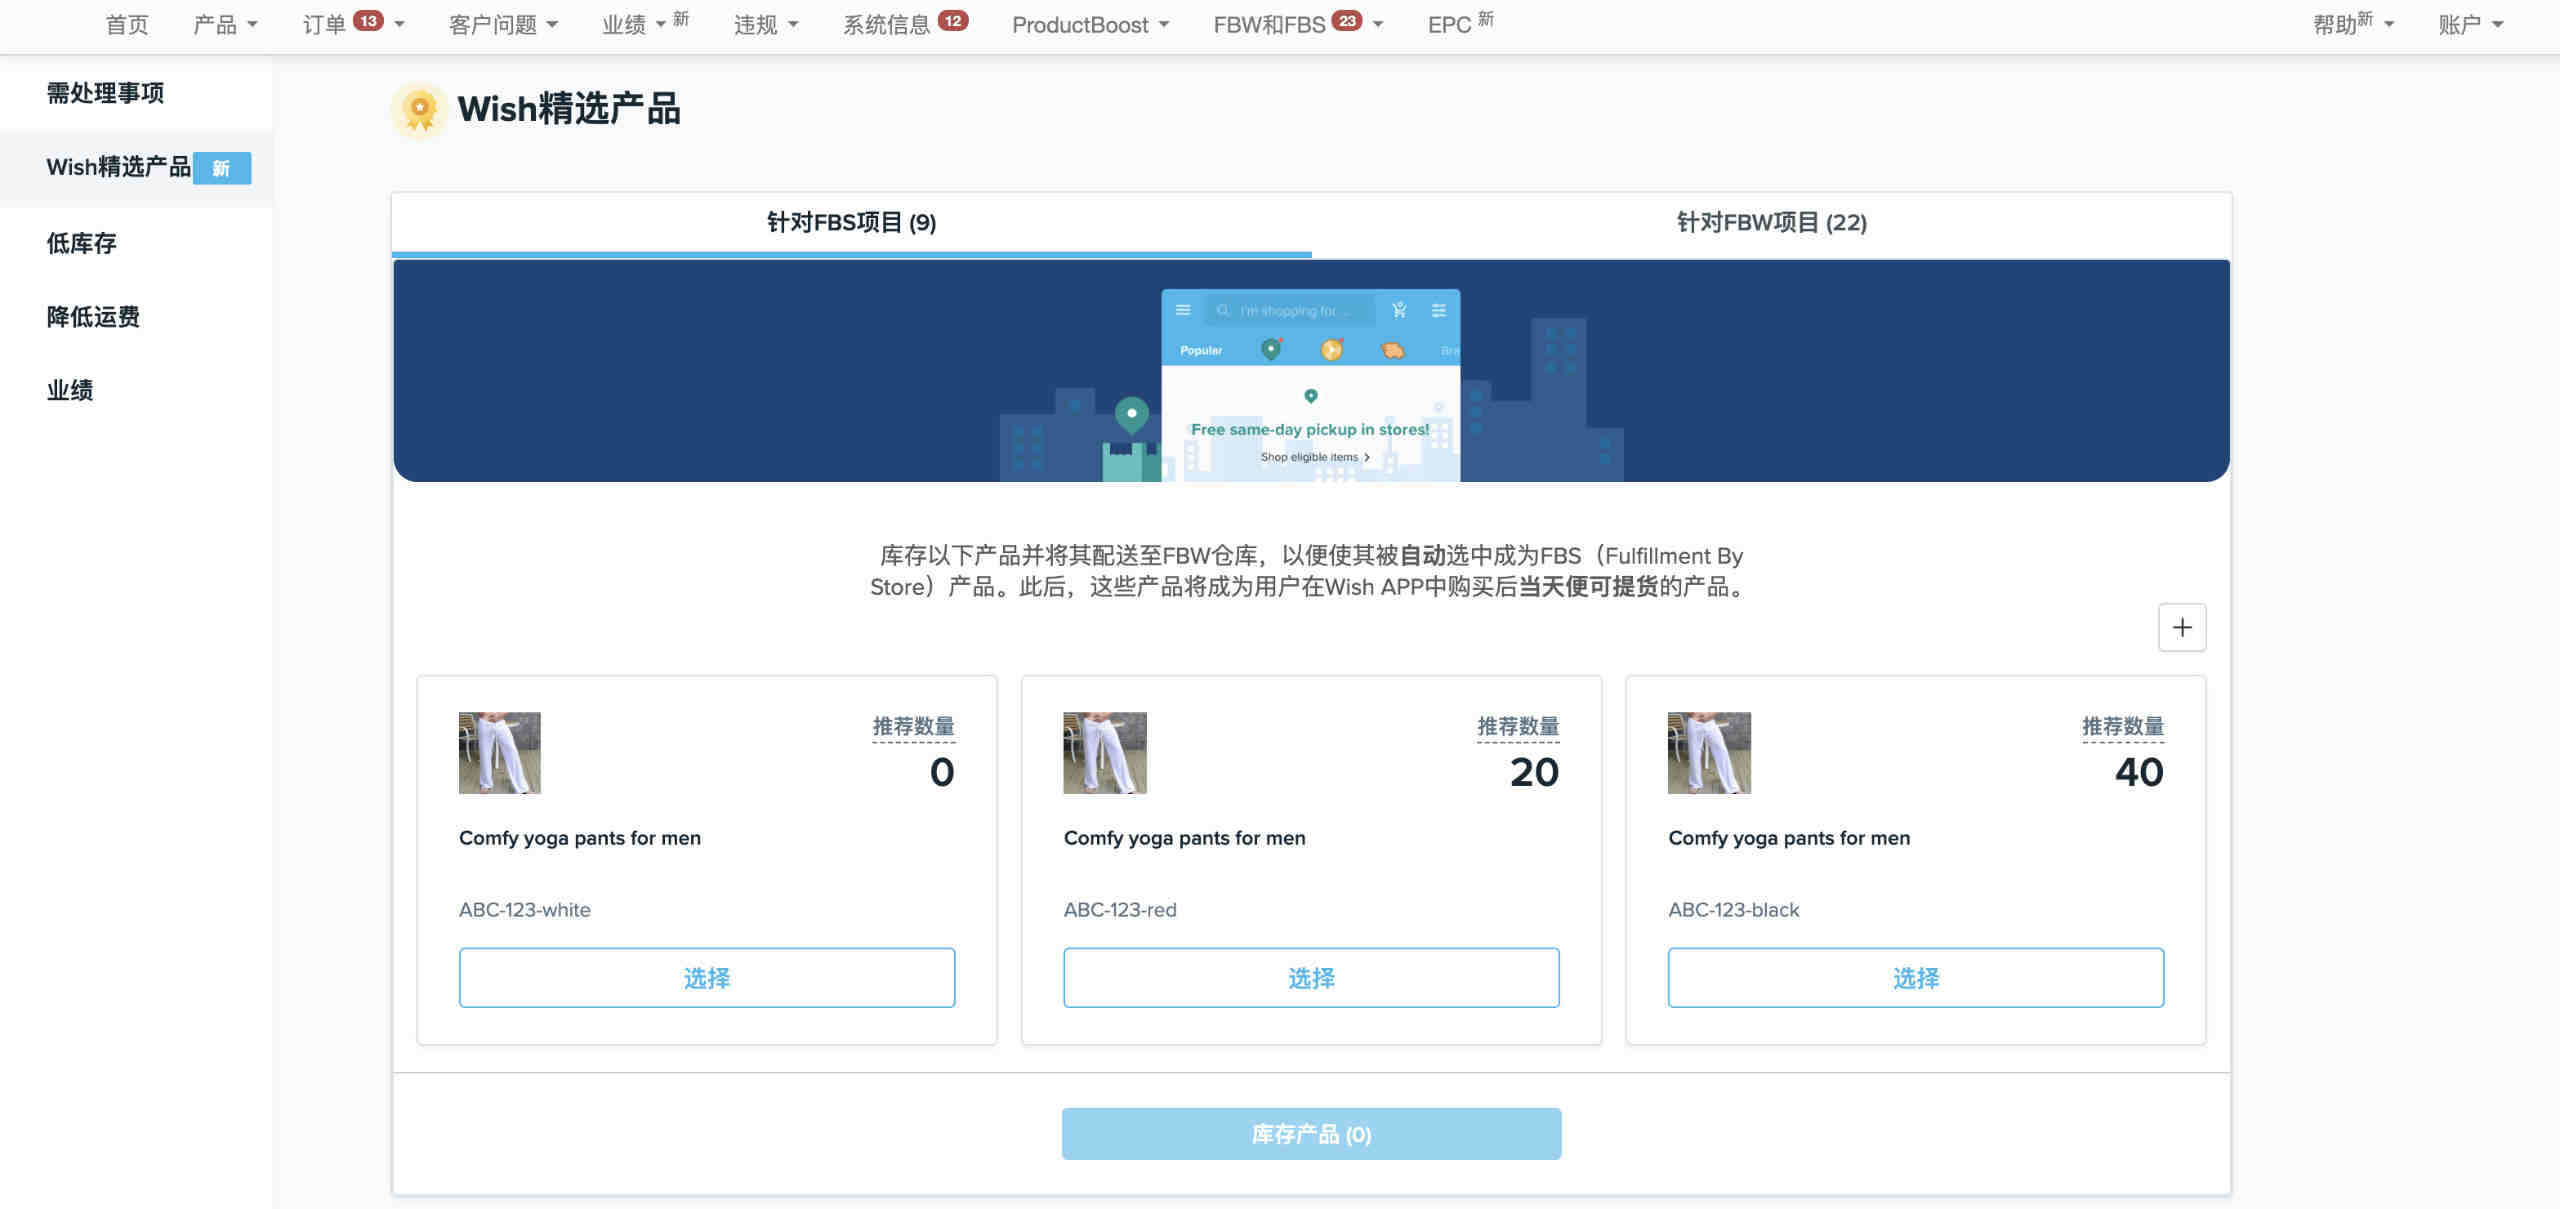Image resolution: width=2560 pixels, height=1209 pixels.
Task: Expand the ProductBoost dropdown
Action: pyautogui.click(x=1090, y=24)
